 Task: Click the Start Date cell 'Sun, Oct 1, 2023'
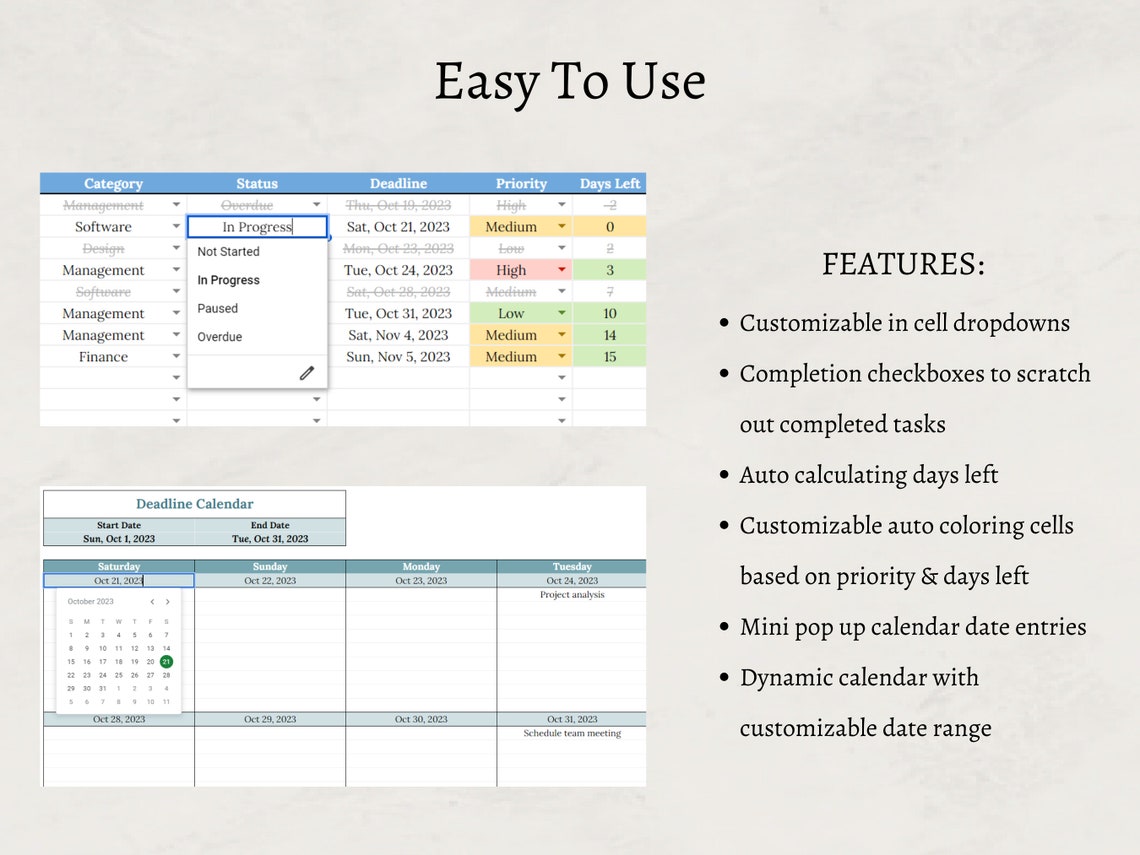(119, 537)
